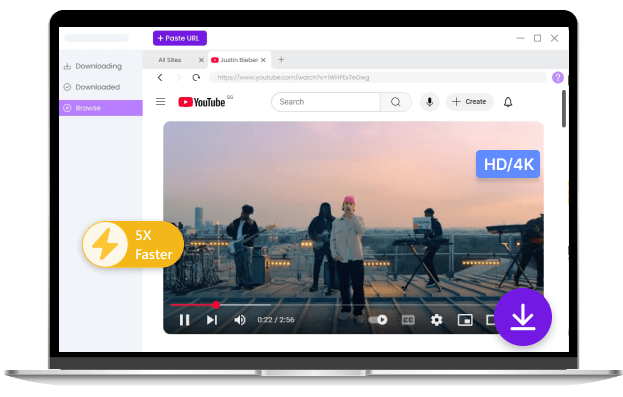Image resolution: width=623 pixels, height=397 pixels.
Task: Toggle closed captions CC
Action: click(408, 320)
